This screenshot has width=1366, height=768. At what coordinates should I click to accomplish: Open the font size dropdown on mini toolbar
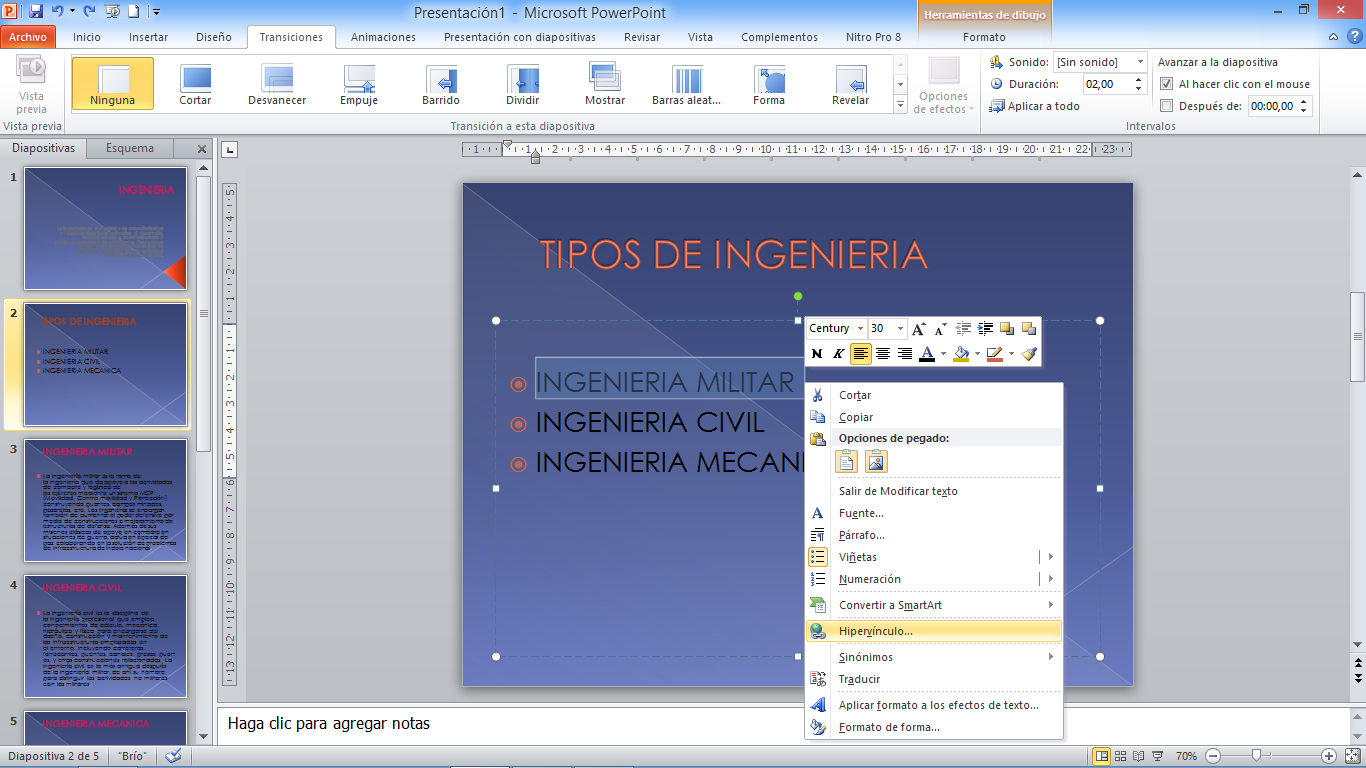click(x=898, y=328)
